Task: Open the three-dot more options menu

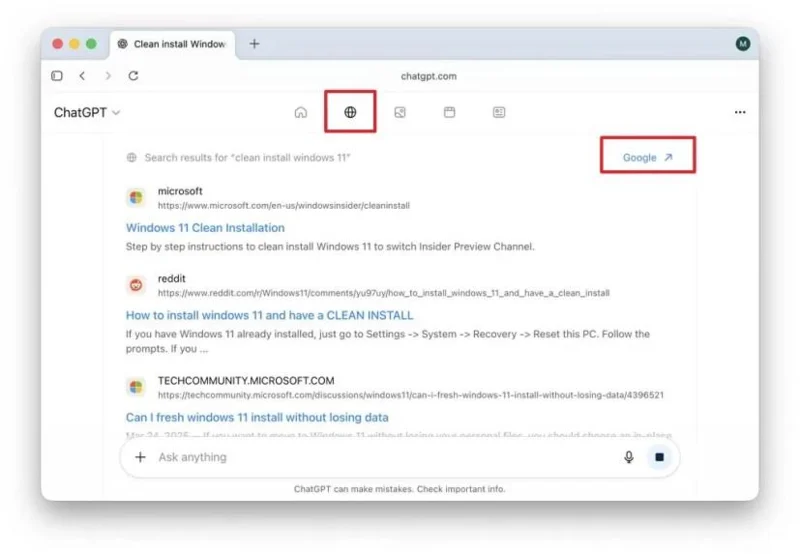Action: pos(740,112)
